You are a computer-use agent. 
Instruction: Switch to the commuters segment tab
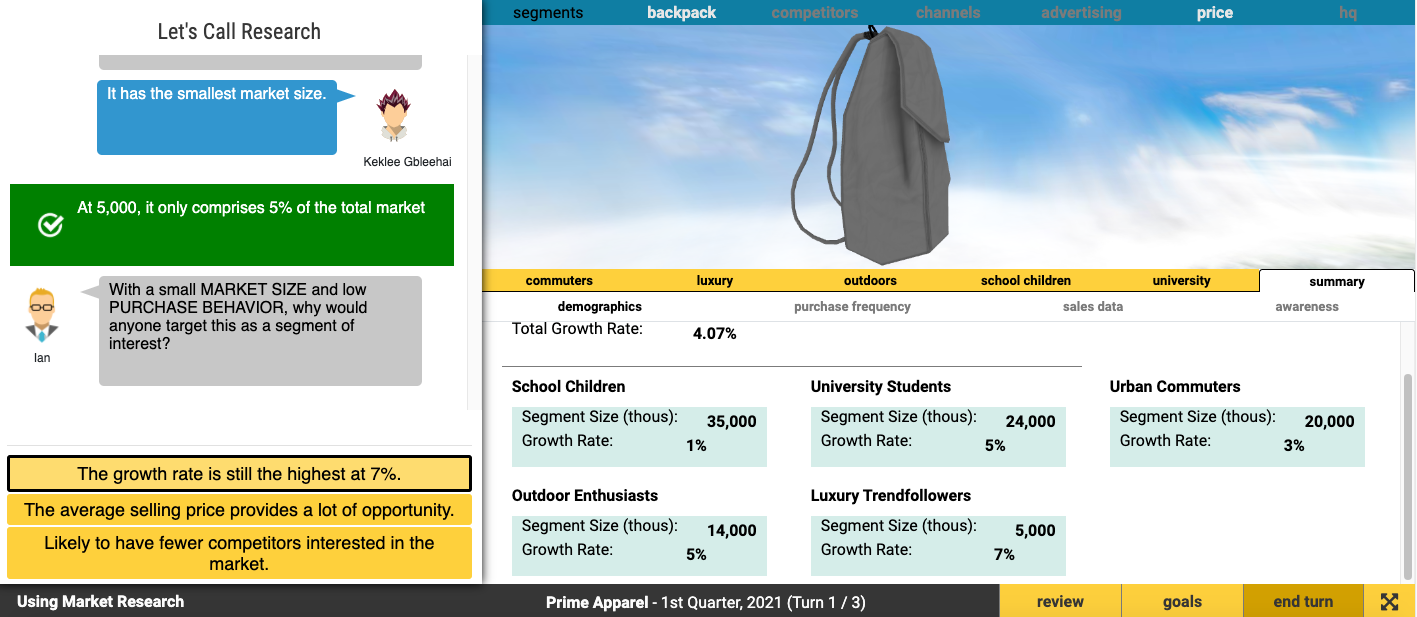559,281
